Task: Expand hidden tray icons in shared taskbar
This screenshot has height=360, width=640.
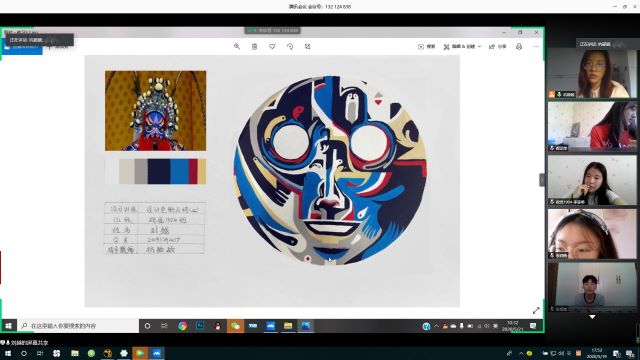Action: click(436, 326)
